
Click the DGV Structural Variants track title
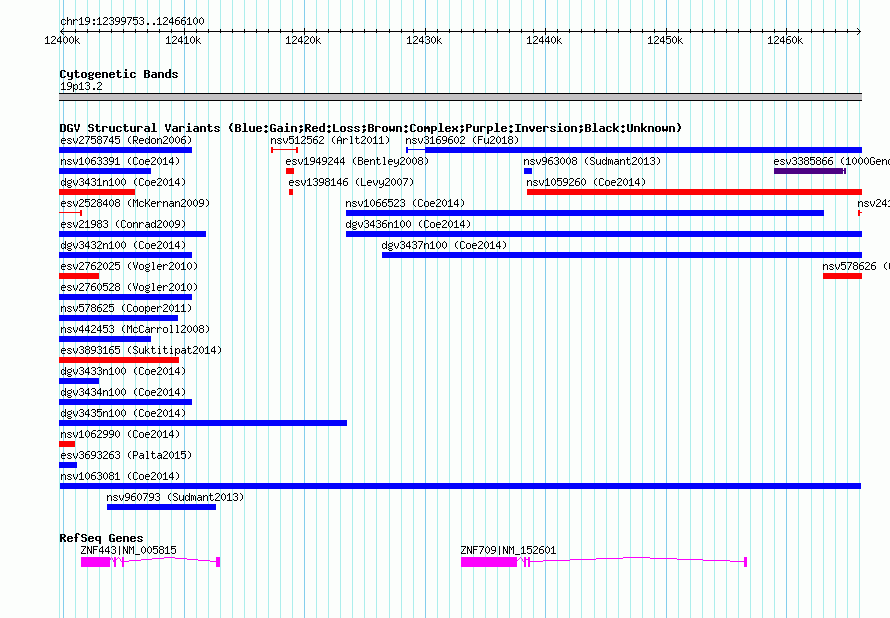point(371,128)
